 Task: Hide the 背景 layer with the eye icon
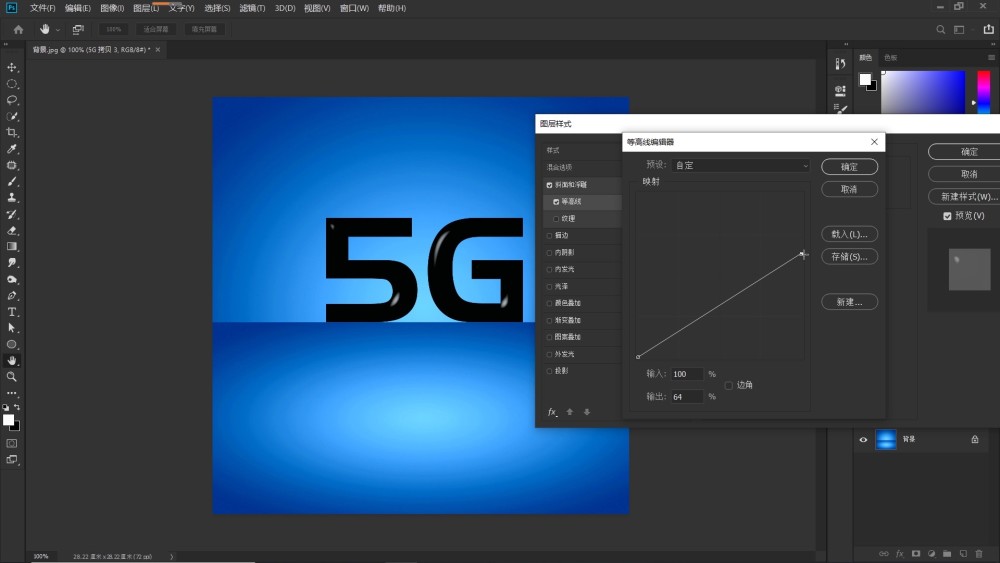863,439
